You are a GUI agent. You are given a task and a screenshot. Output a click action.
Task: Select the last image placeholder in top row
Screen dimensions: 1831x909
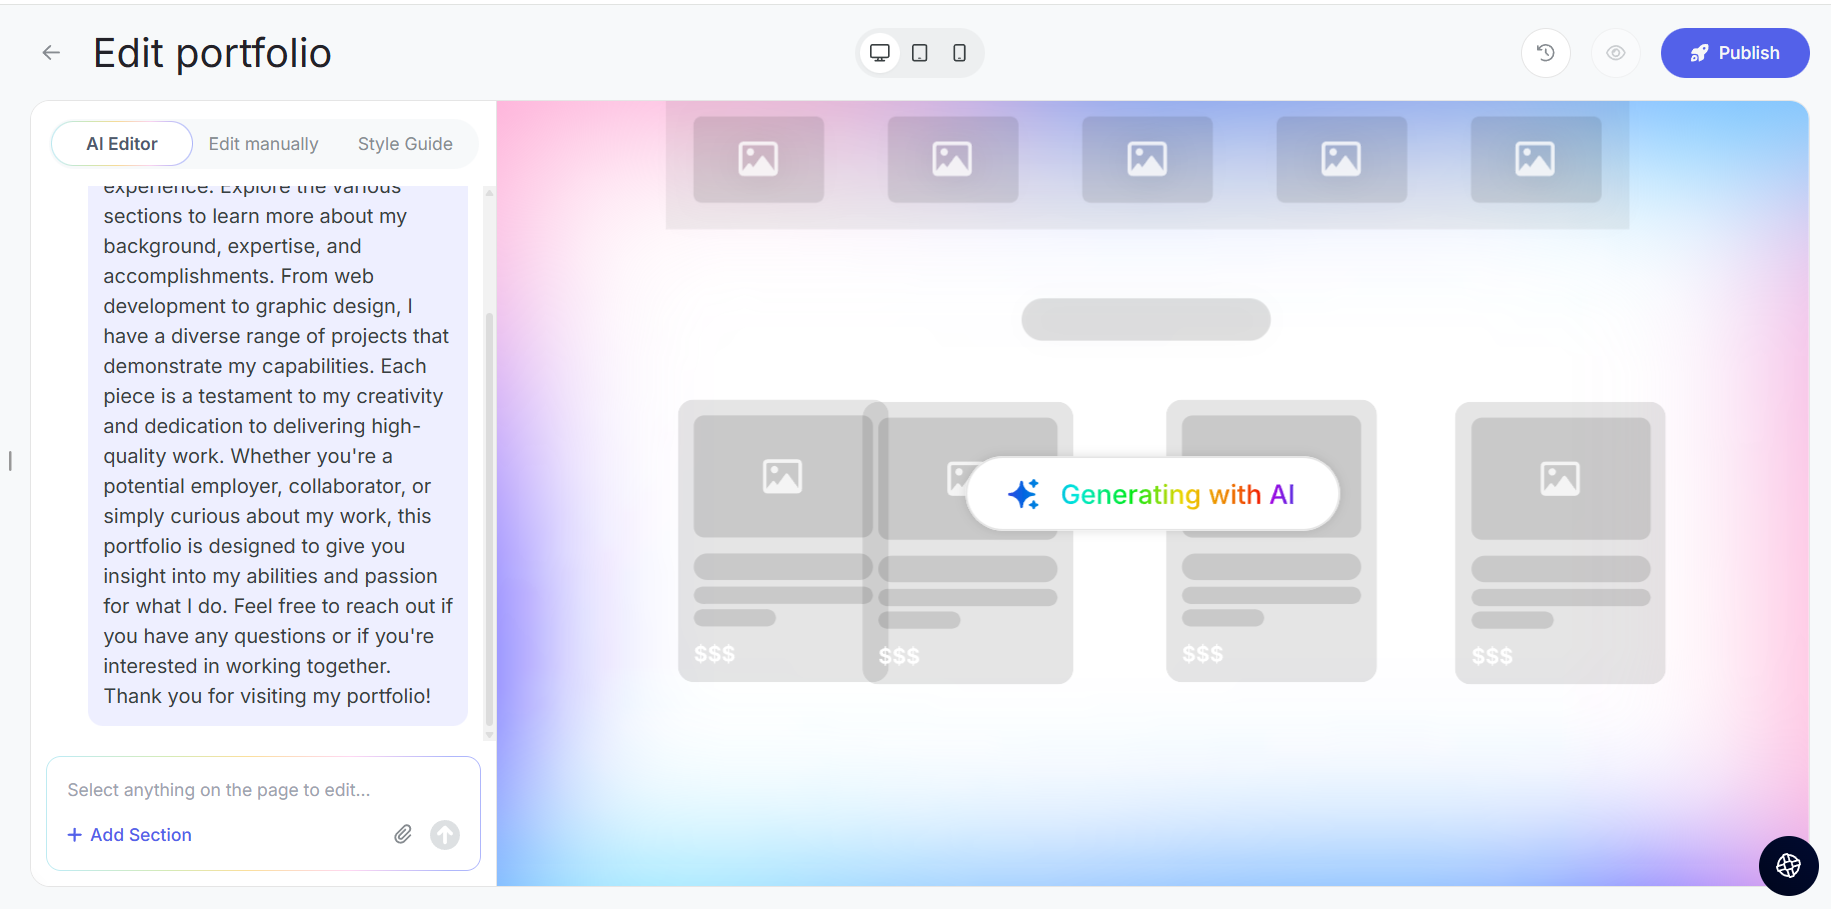point(1535,159)
